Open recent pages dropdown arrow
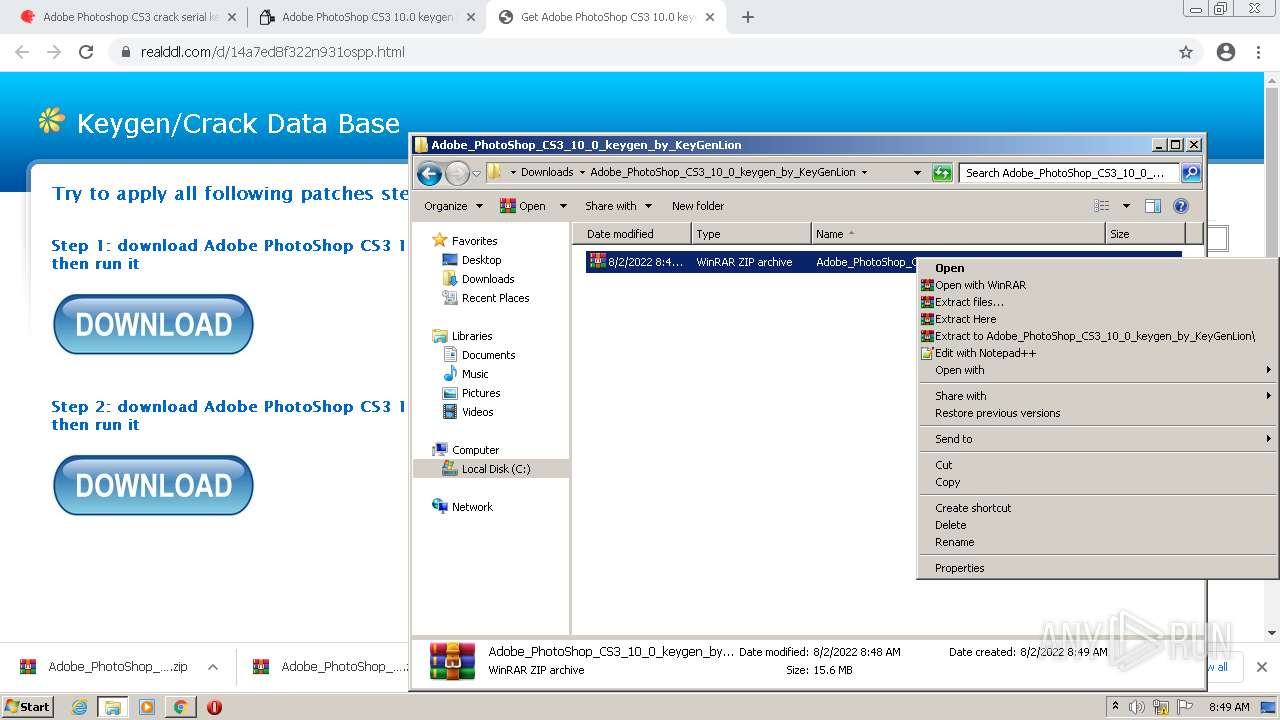This screenshot has width=1280, height=720. (477, 173)
